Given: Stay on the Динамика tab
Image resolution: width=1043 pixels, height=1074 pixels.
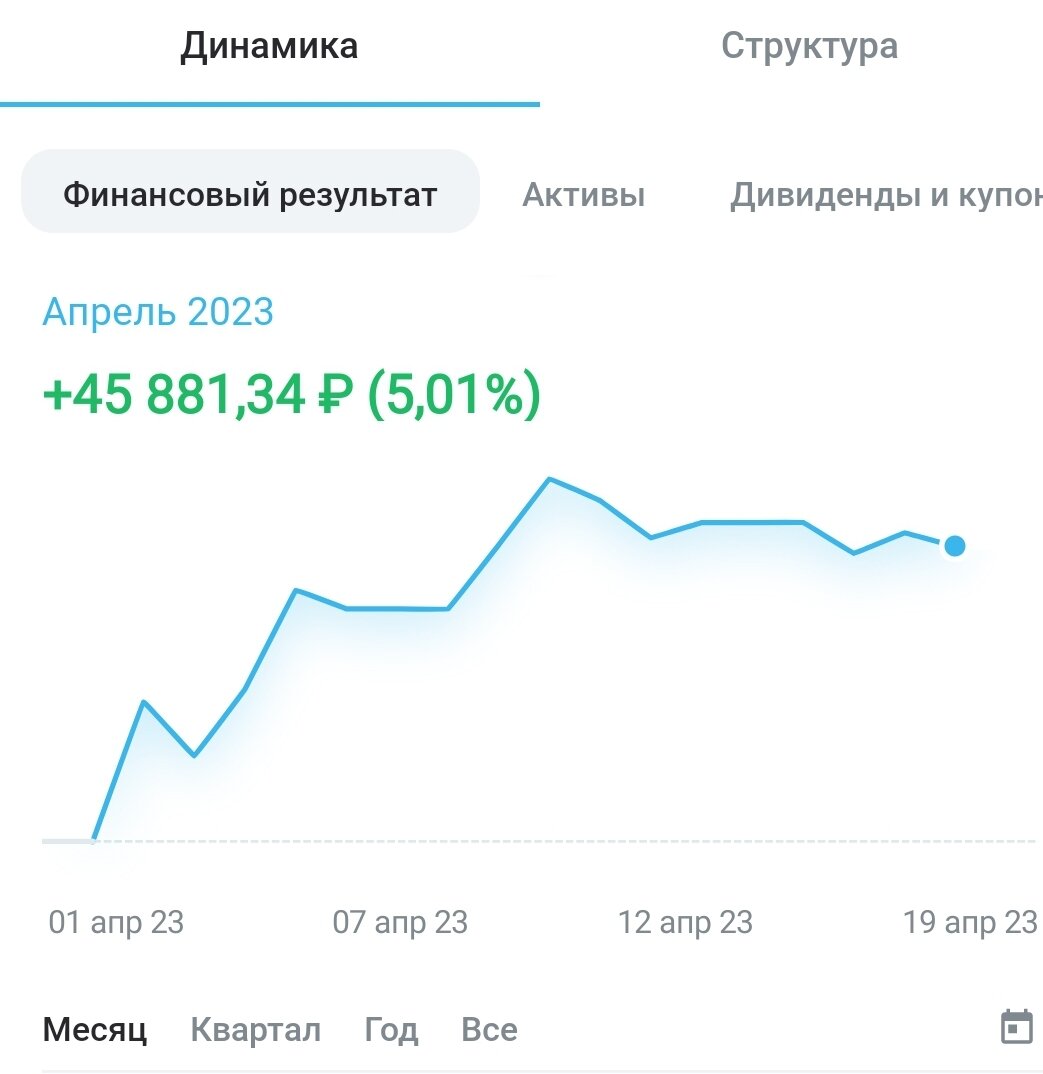Looking at the screenshot, I should point(268,46).
